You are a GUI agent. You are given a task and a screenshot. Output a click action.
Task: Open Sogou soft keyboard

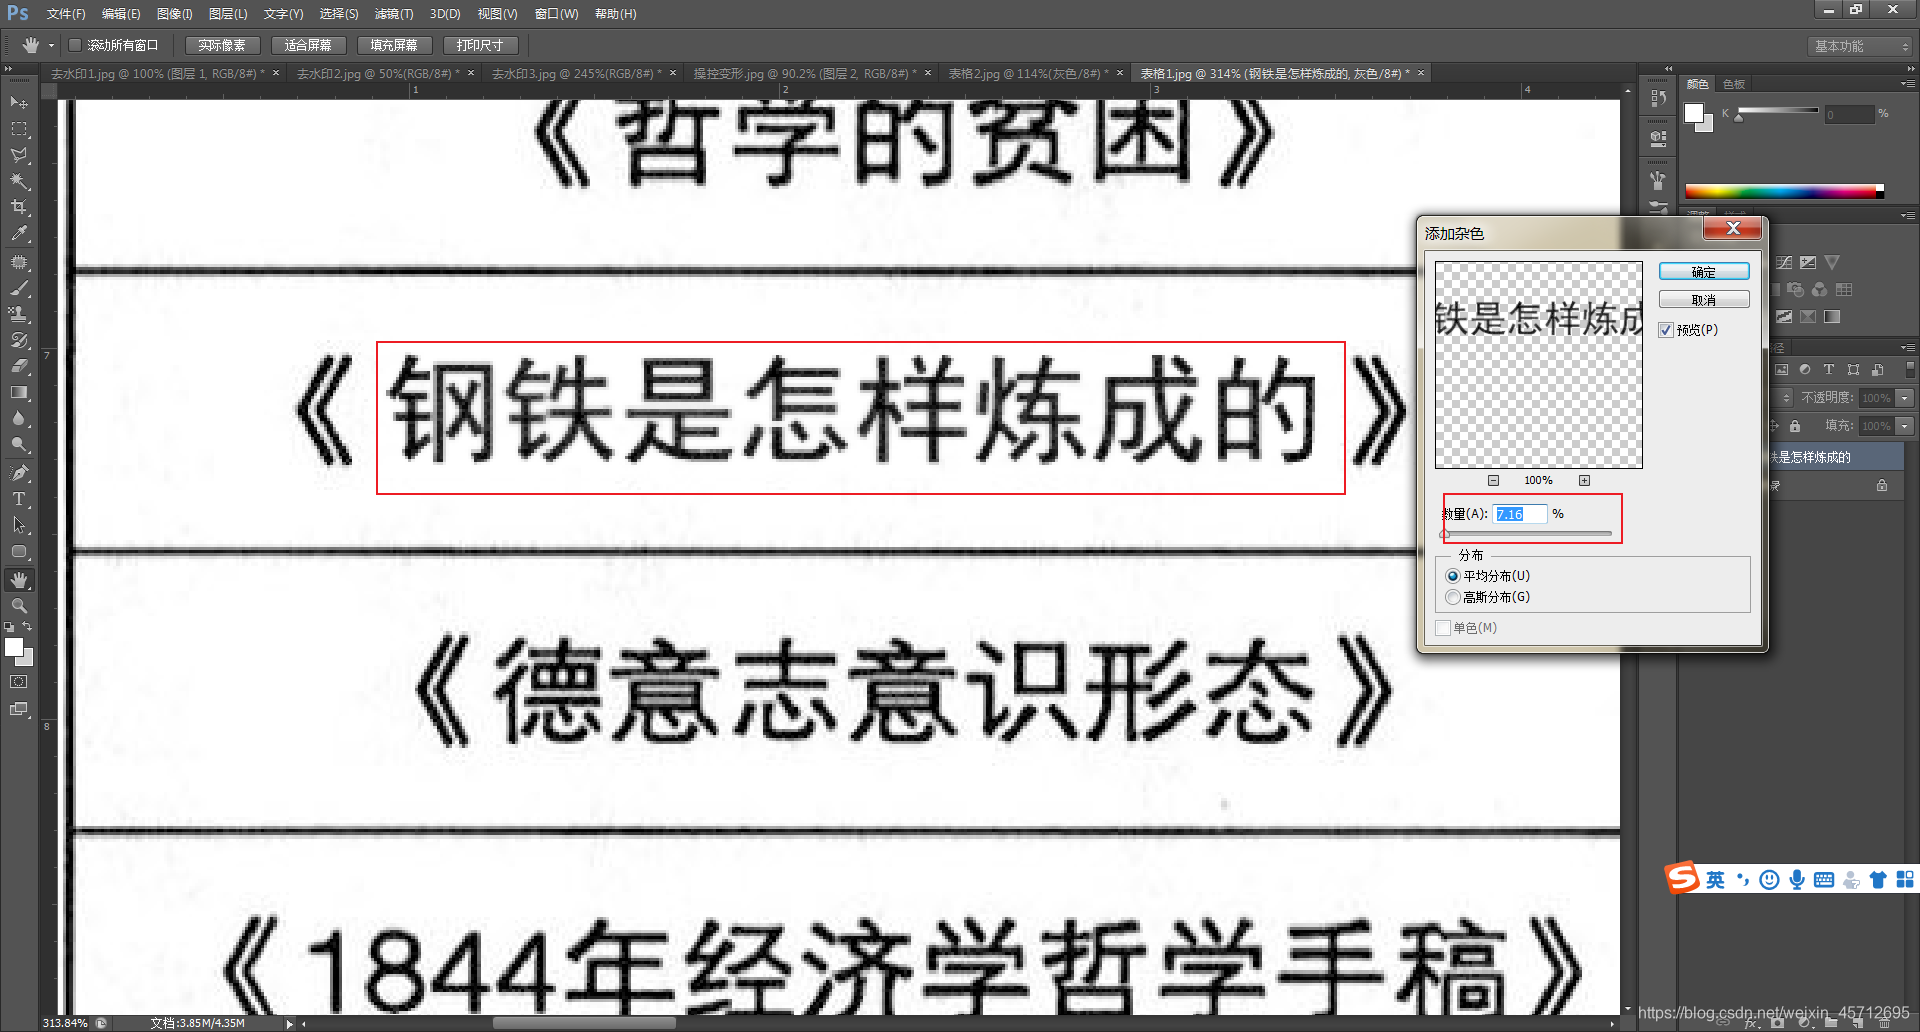click(x=1824, y=879)
